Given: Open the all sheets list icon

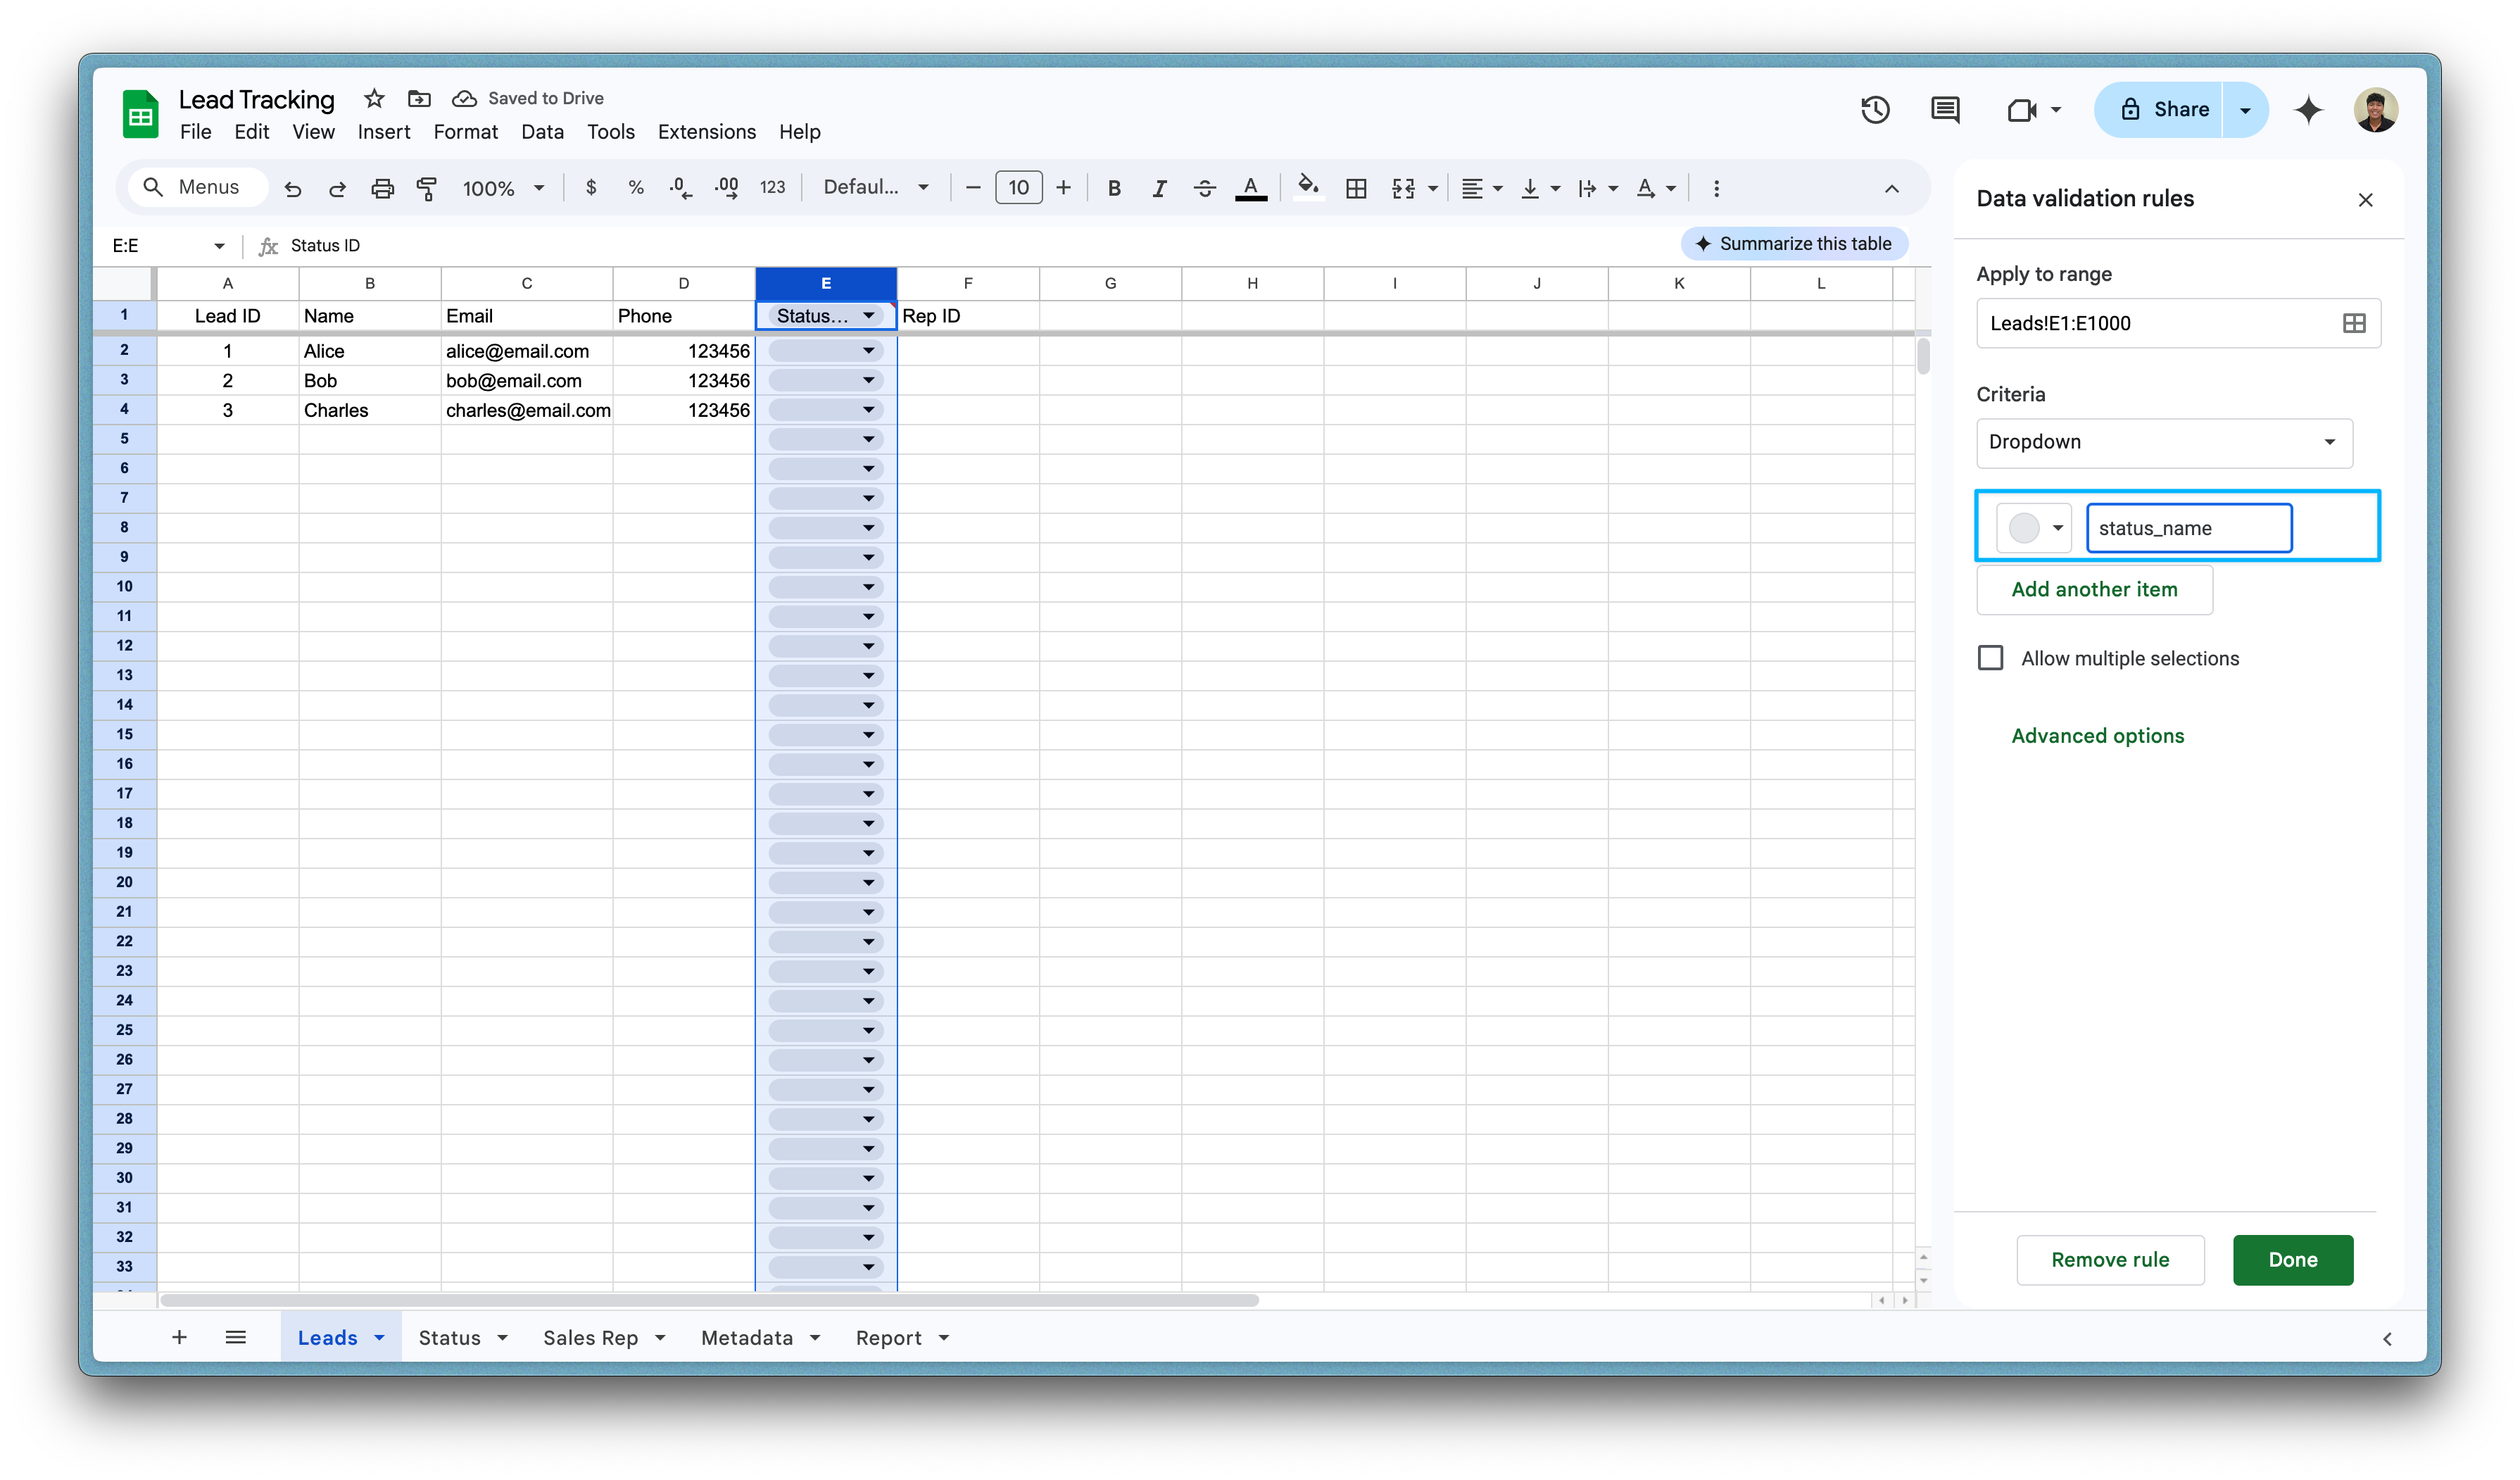Looking at the screenshot, I should coord(236,1337).
